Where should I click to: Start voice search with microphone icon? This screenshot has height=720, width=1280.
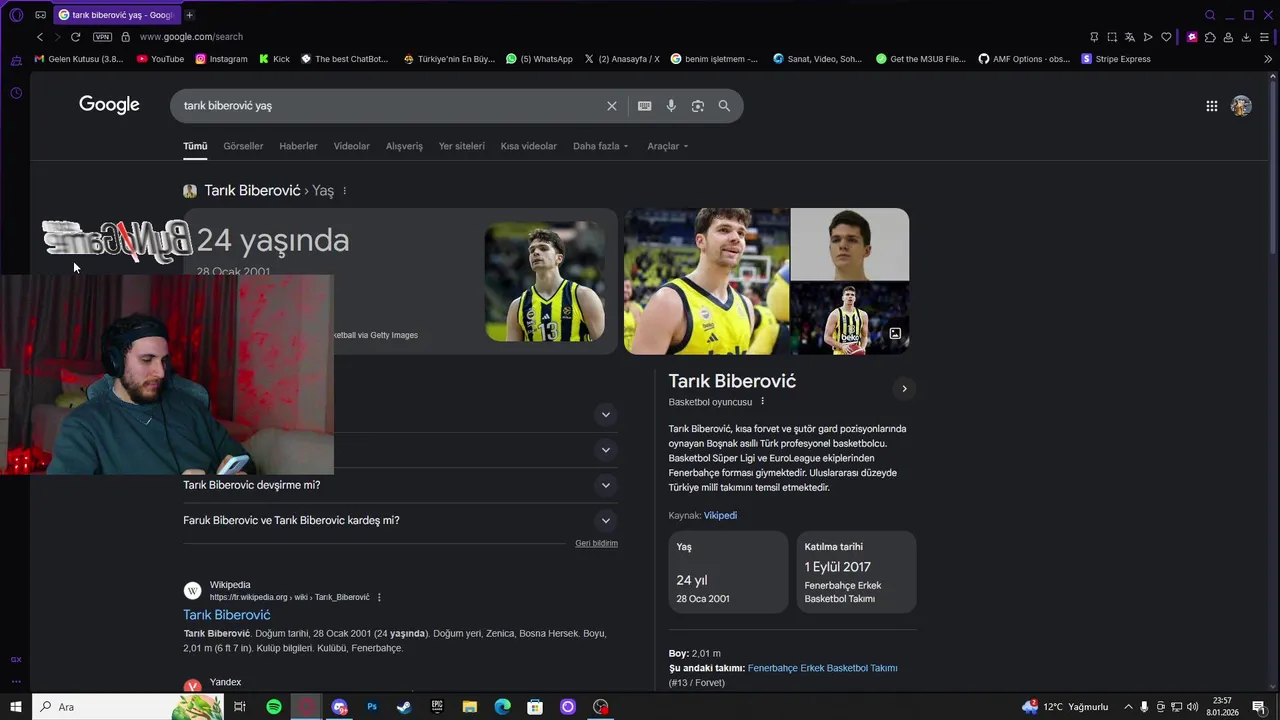[671, 106]
